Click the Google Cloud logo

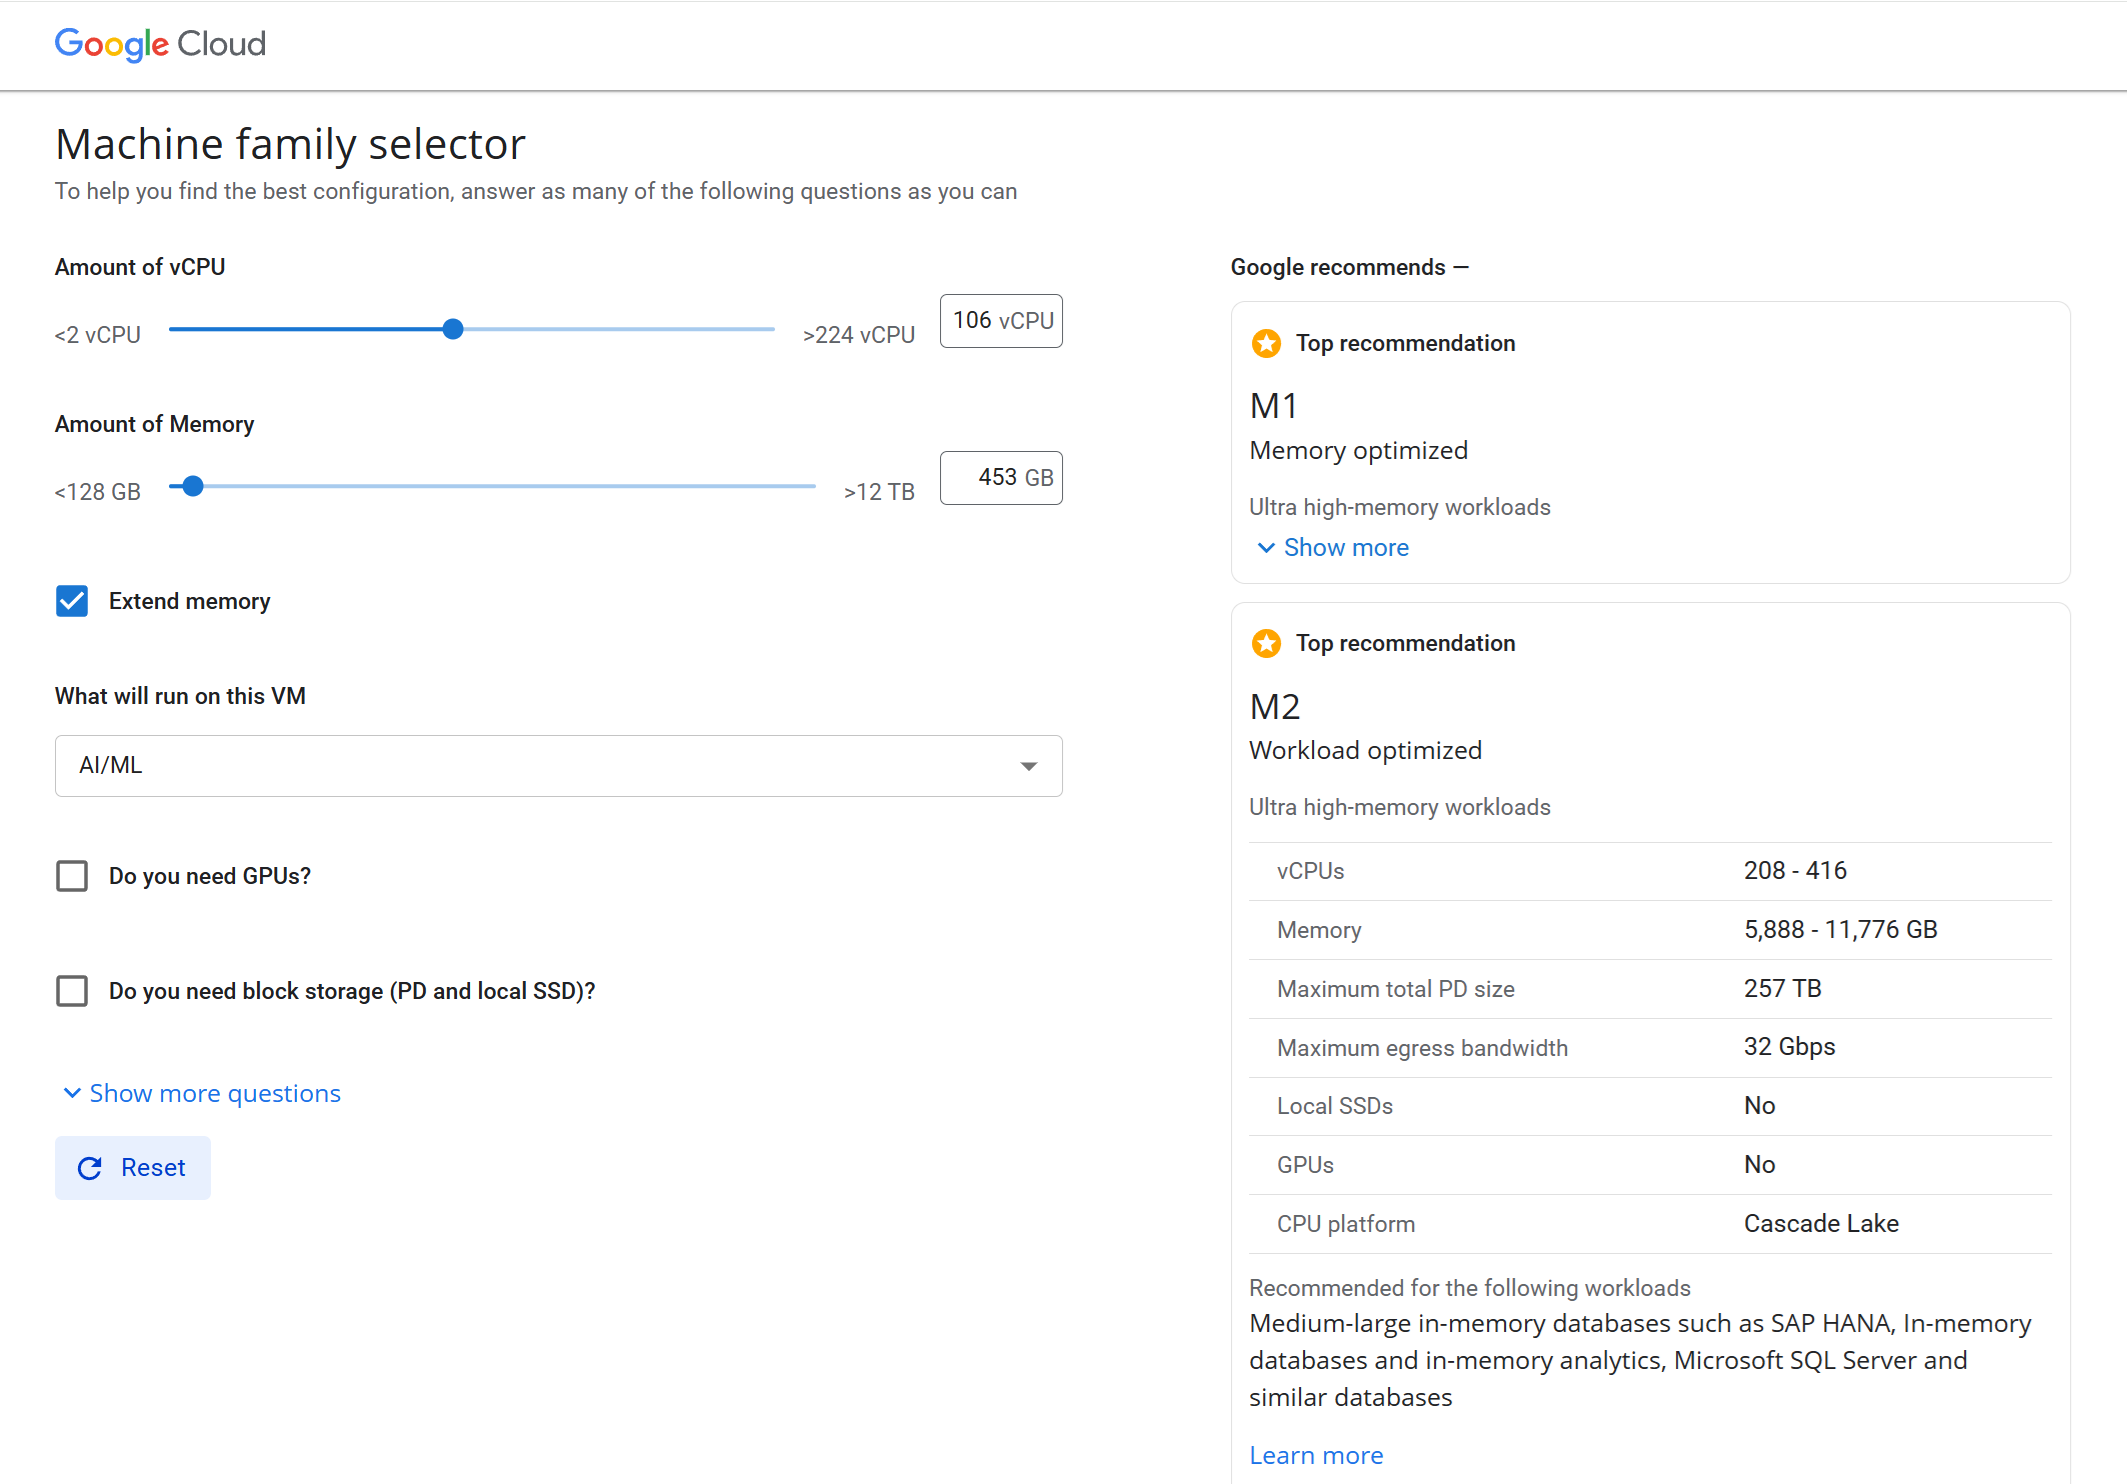pyautogui.click(x=160, y=44)
